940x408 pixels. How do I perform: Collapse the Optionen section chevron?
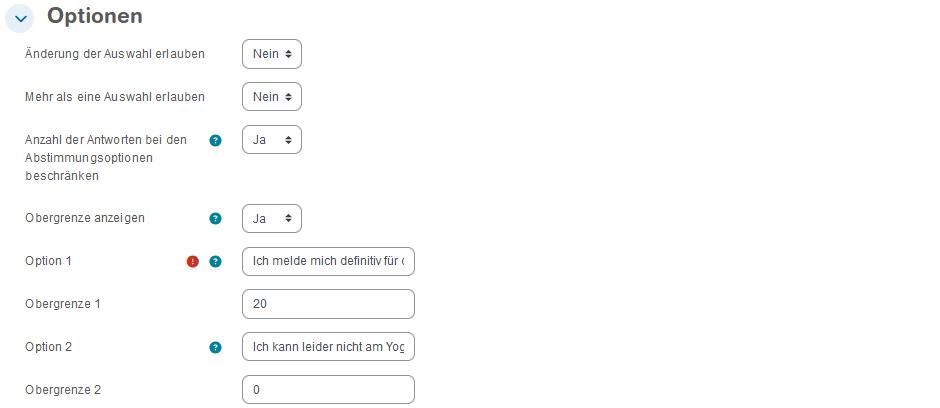tap(21, 18)
